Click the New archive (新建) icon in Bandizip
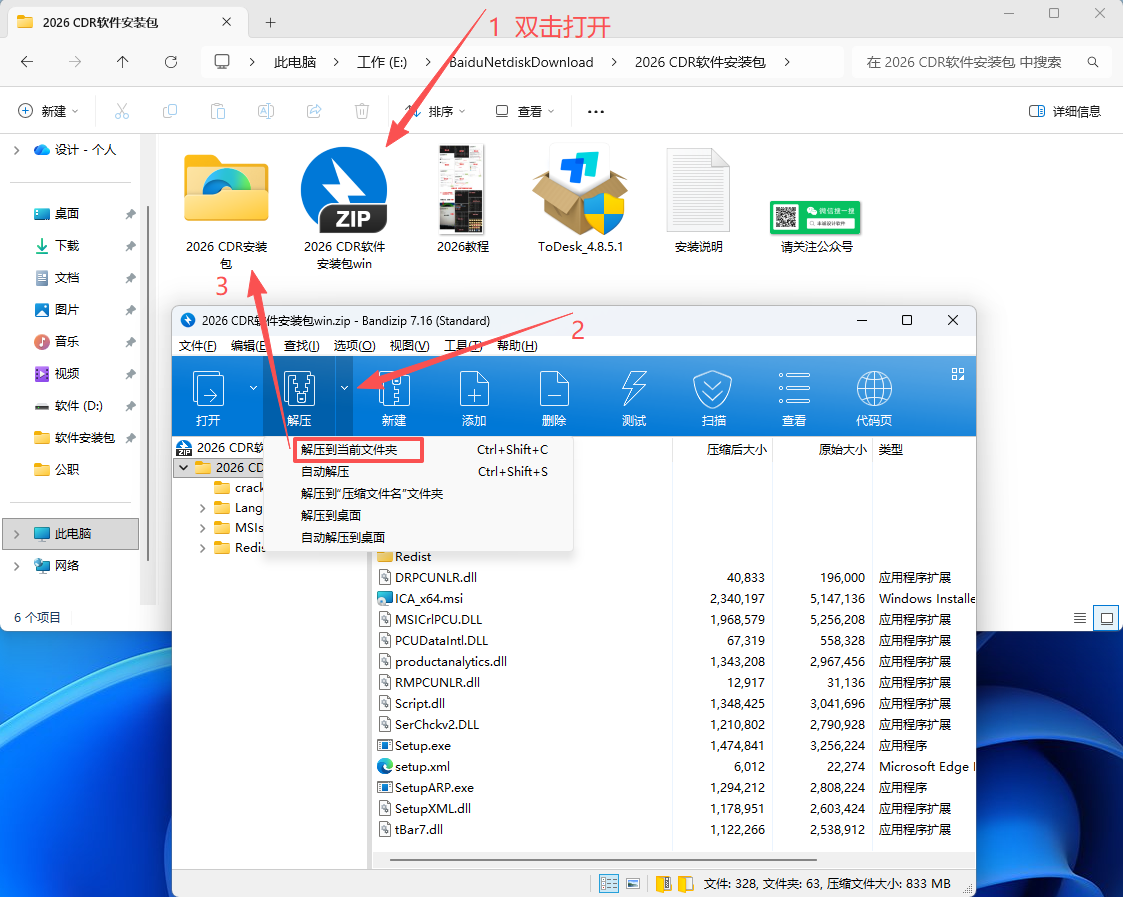This screenshot has height=897, width=1123. [394, 389]
